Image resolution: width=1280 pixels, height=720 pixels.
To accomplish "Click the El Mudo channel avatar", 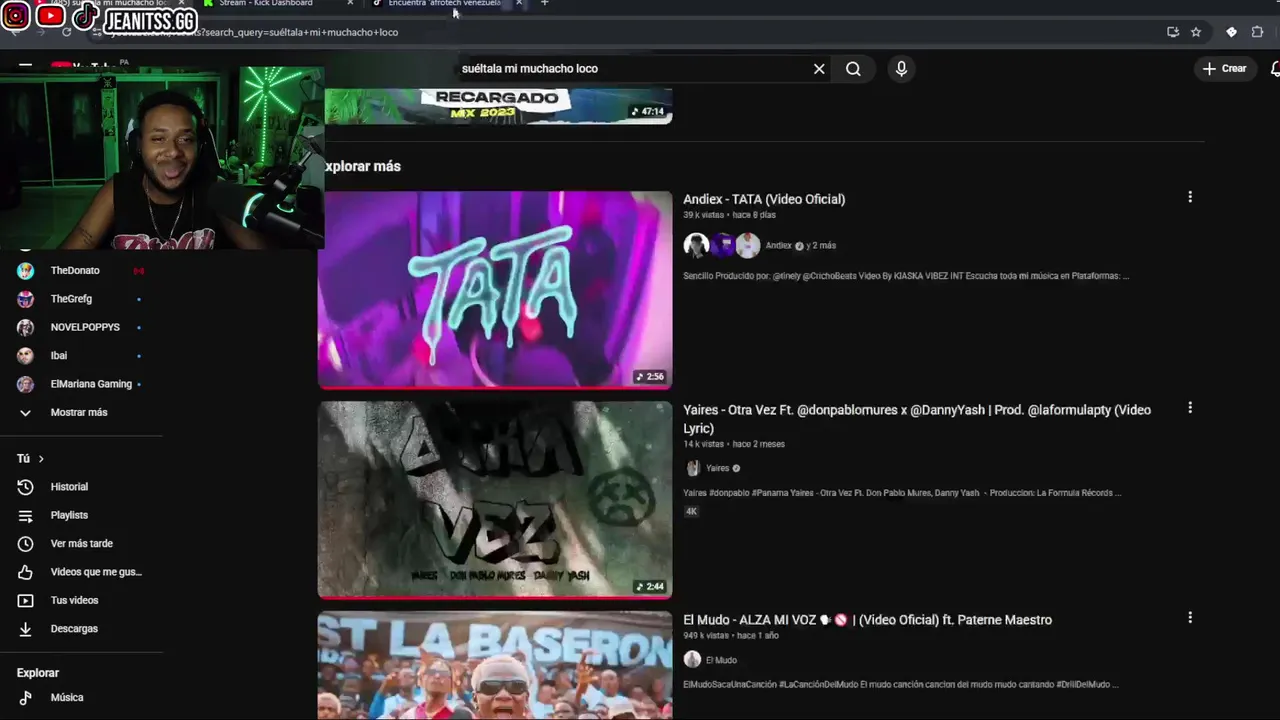I will [x=692, y=659].
